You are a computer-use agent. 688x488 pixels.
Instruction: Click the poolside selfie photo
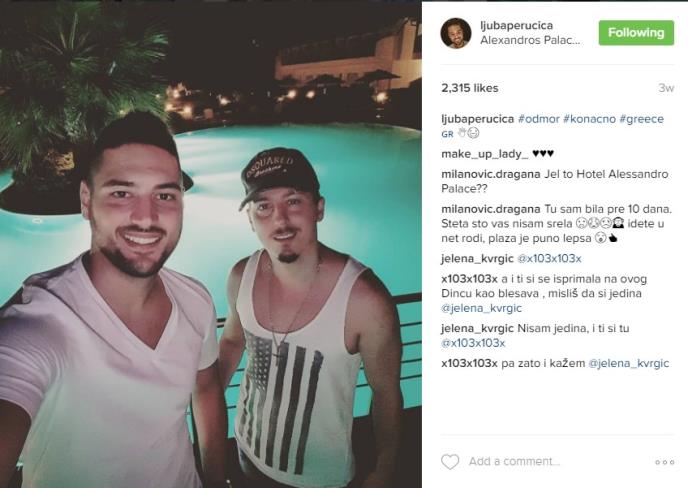(x=211, y=244)
